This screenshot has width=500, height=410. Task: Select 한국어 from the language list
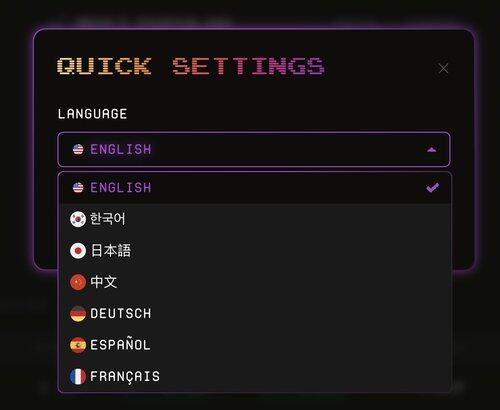click(255, 219)
